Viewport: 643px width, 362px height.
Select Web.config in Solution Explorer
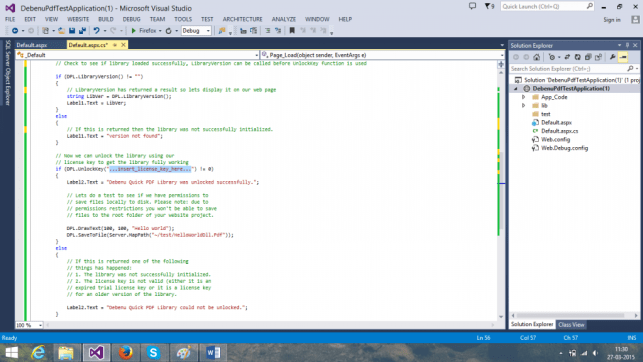tap(555, 140)
